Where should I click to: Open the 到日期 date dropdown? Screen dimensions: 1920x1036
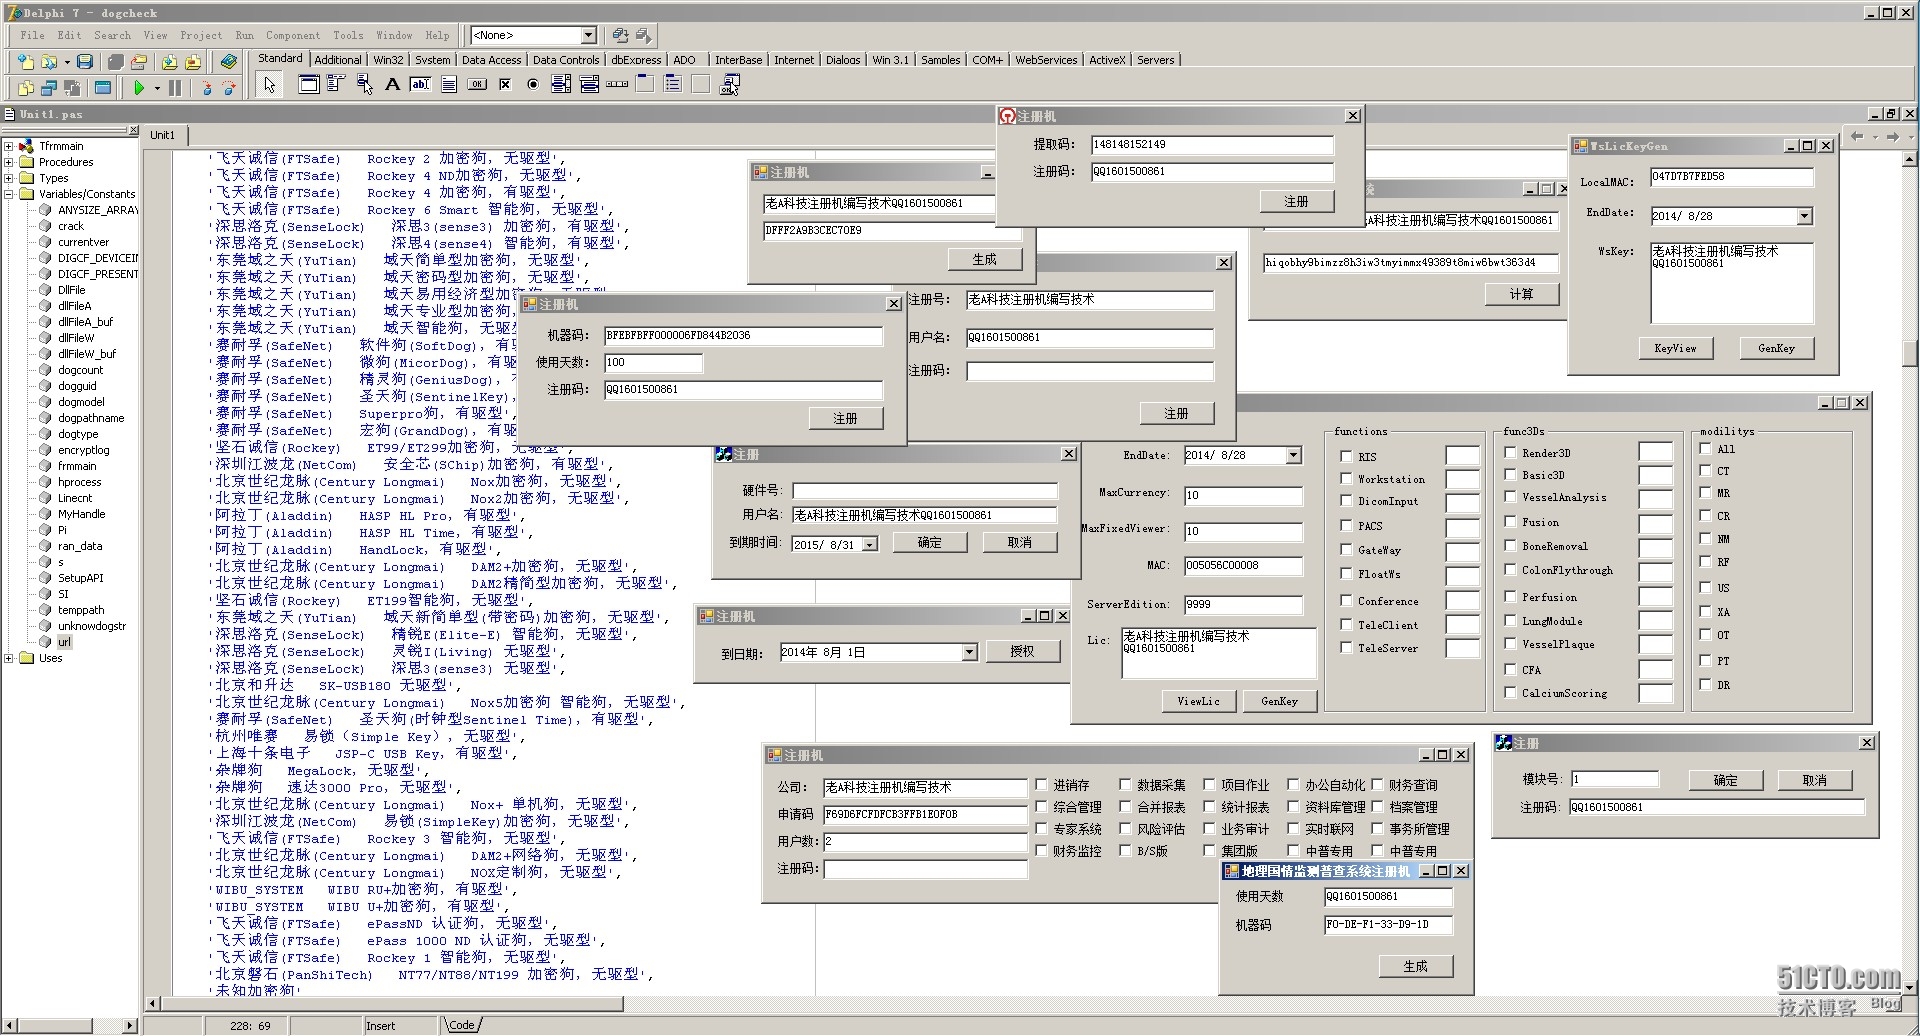coord(968,652)
